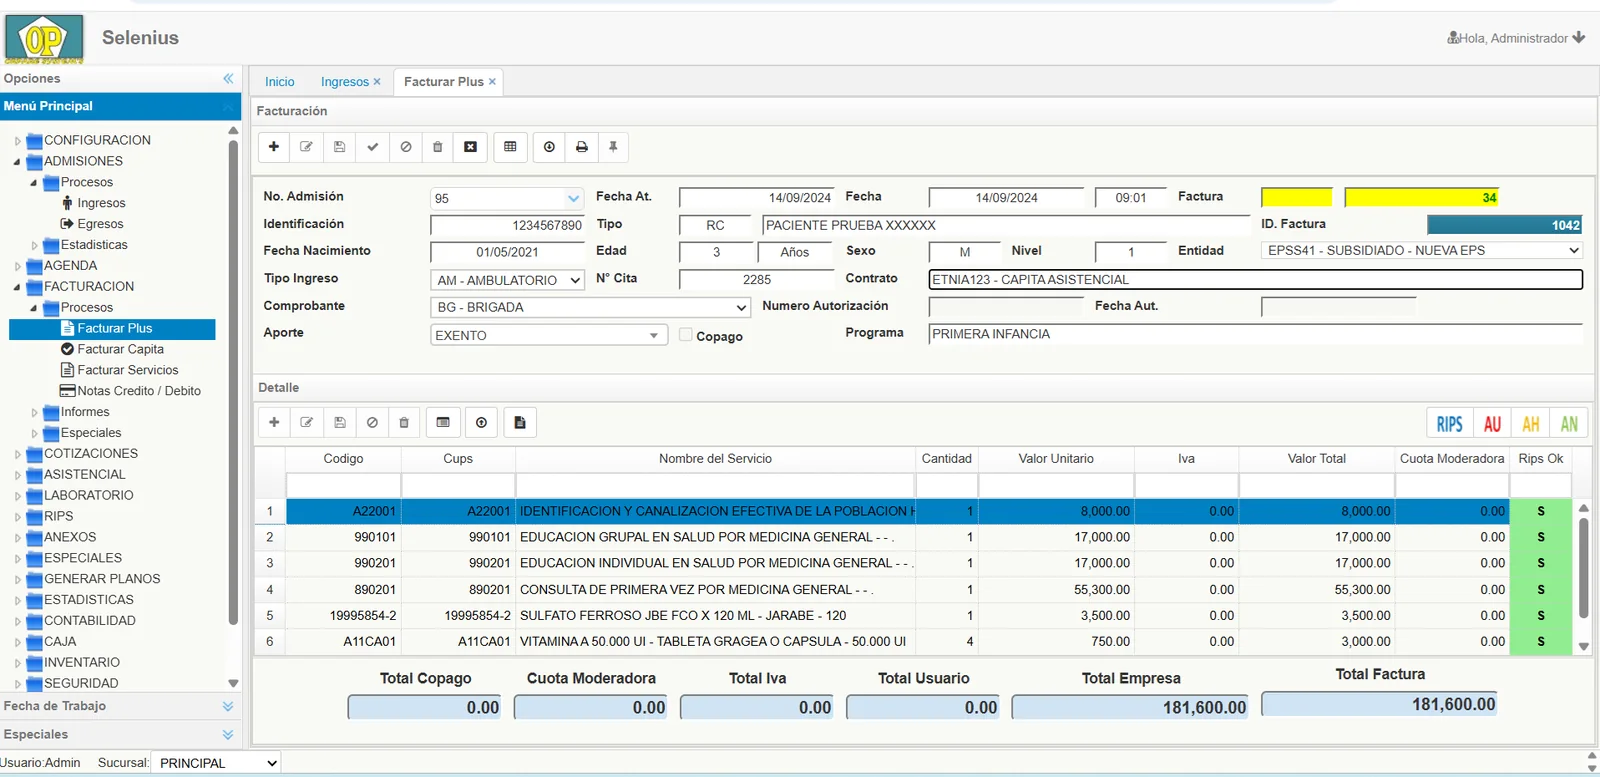Click the AN button
1600x777 pixels.
pos(1569,424)
